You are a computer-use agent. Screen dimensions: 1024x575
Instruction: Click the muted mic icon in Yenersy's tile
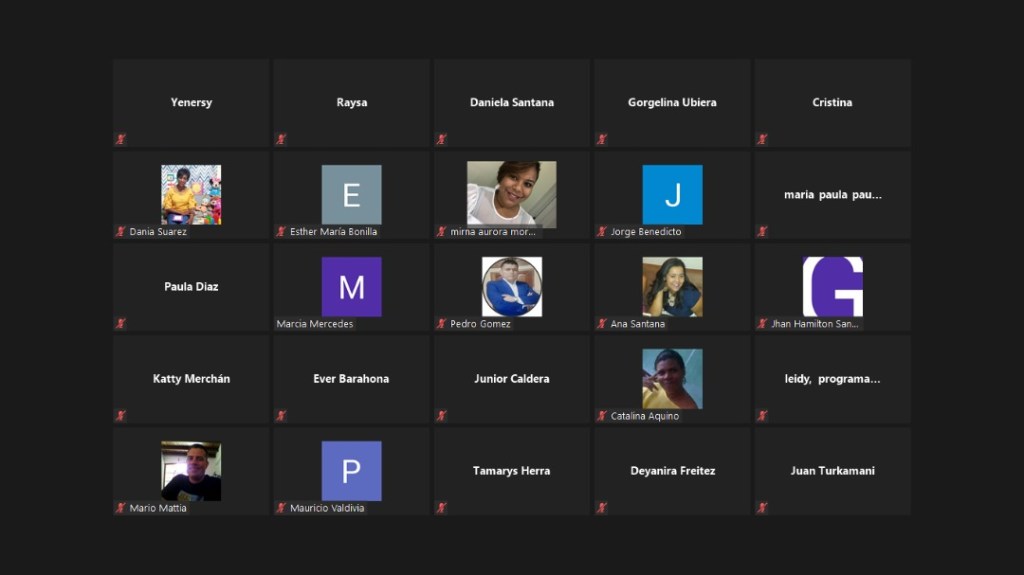121,139
